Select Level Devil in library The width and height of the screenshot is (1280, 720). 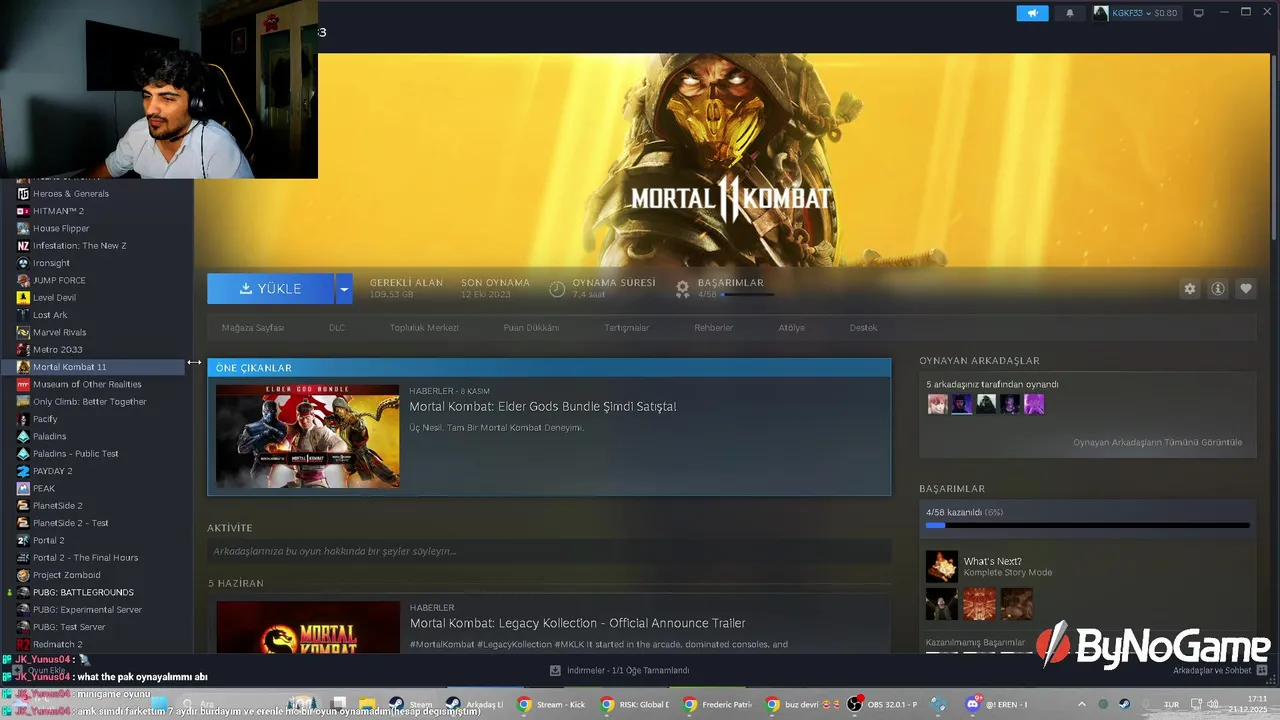54,298
